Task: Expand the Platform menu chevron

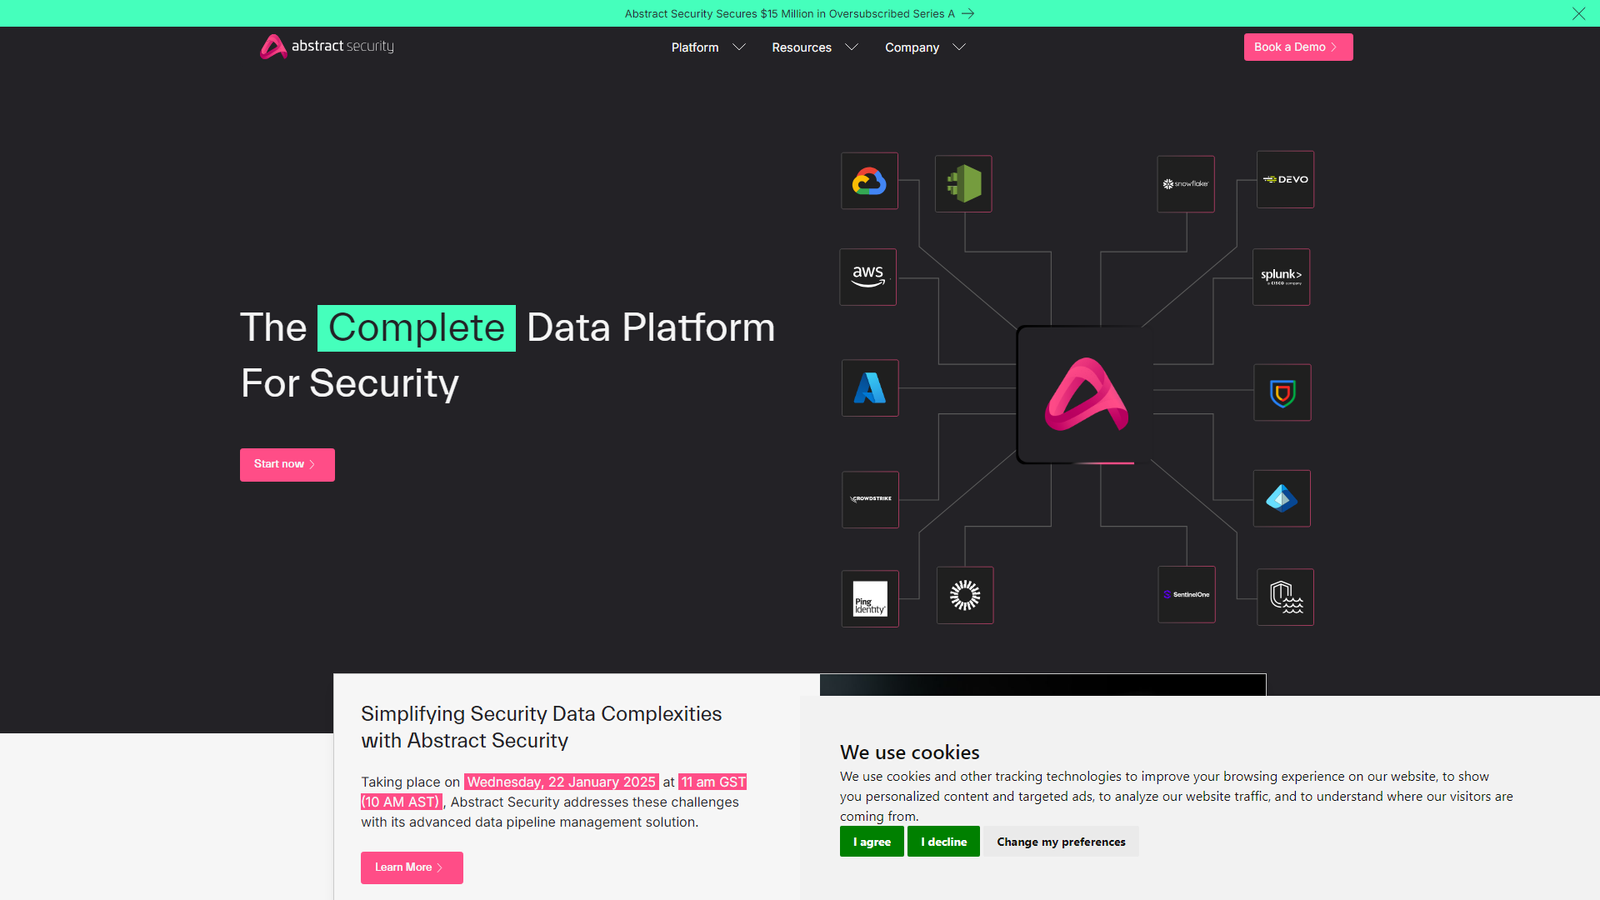Action: pos(739,47)
